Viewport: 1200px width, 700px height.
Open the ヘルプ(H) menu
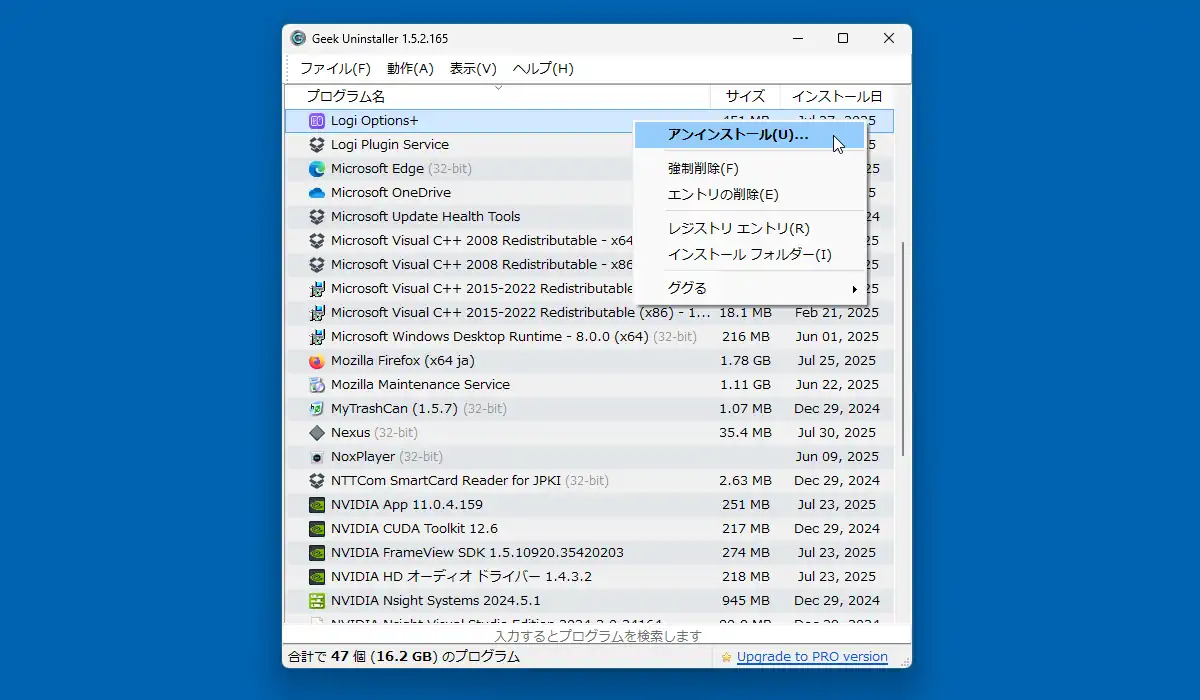543,69
